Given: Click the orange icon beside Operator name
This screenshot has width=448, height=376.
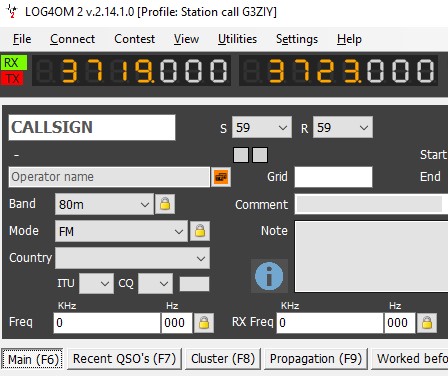Looking at the screenshot, I should coord(221,177).
